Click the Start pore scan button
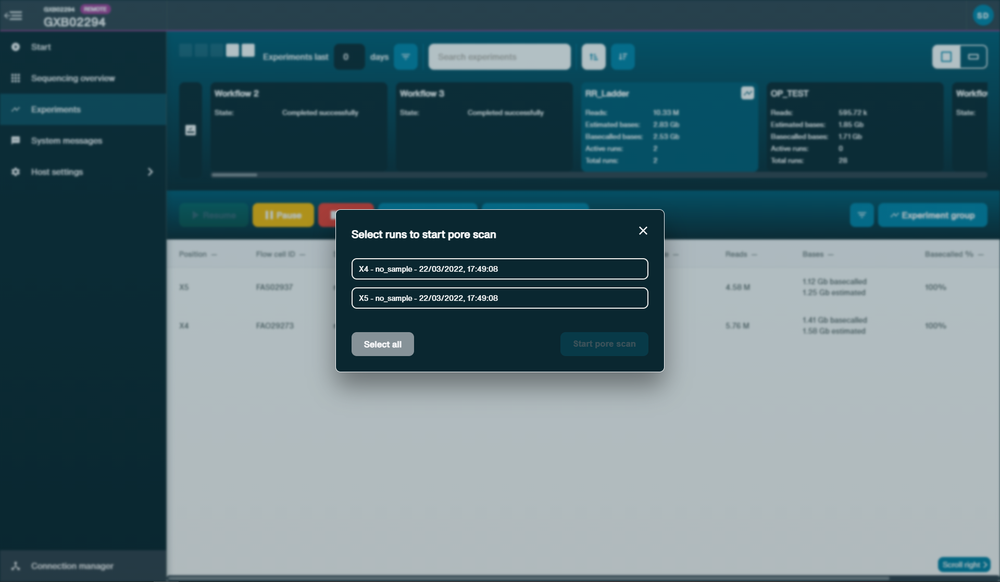The width and height of the screenshot is (1000, 582). pyautogui.click(x=604, y=344)
